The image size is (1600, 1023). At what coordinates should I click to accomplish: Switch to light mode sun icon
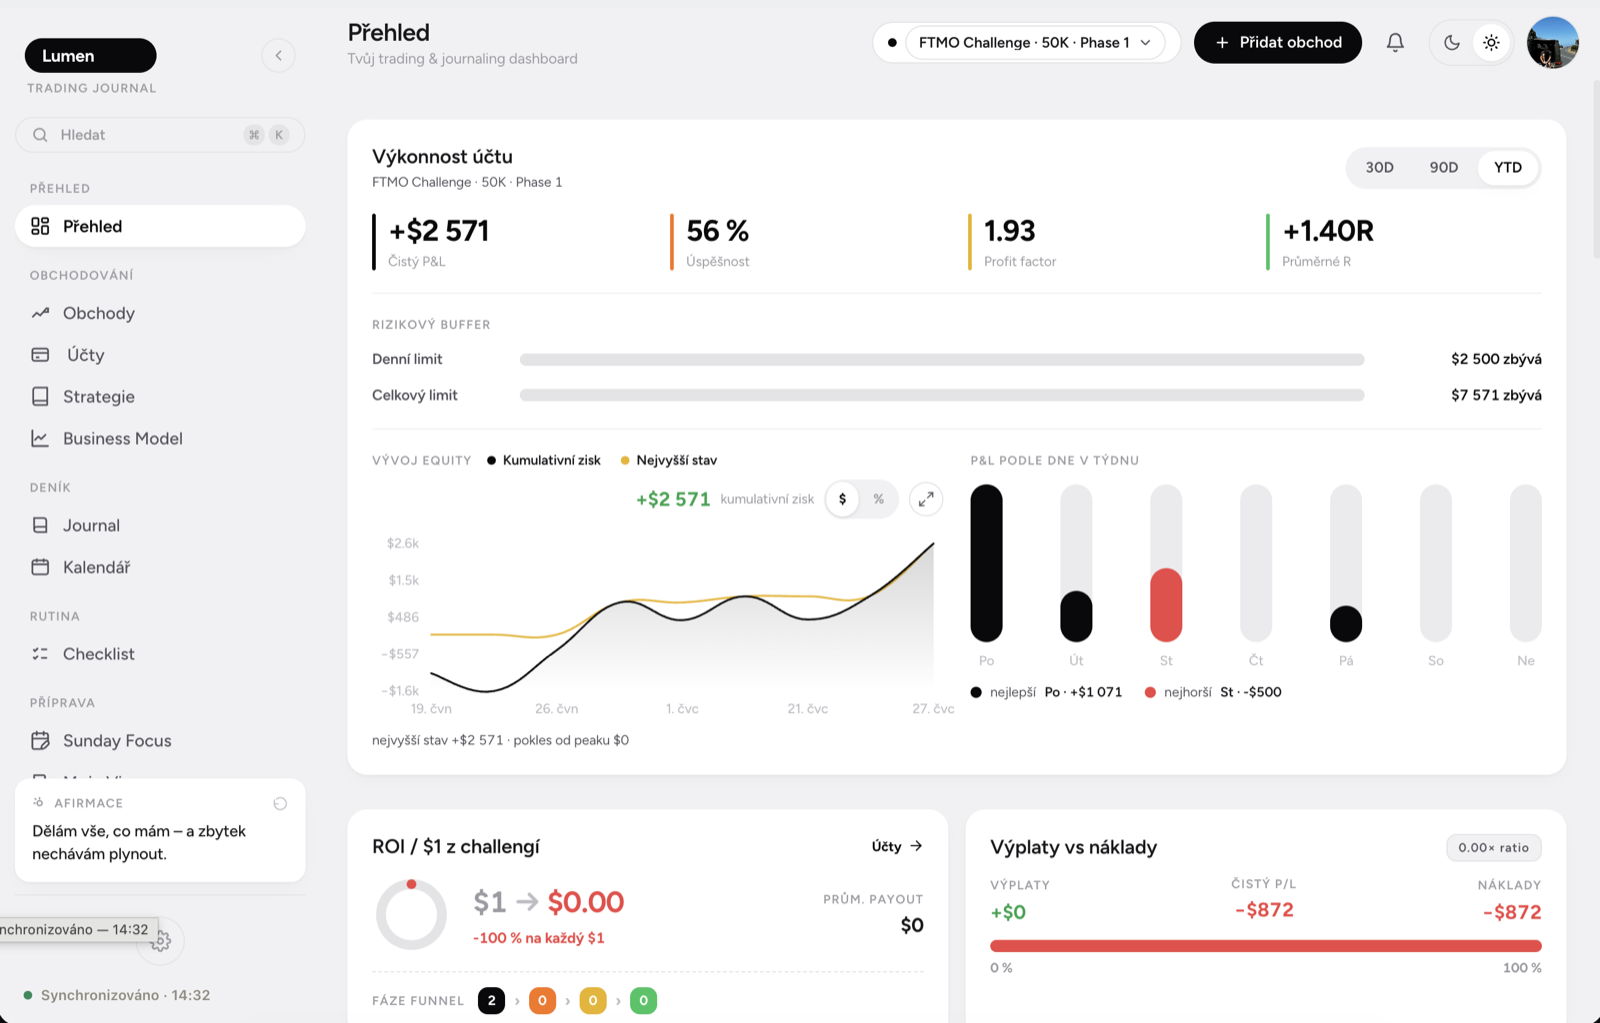click(x=1491, y=42)
